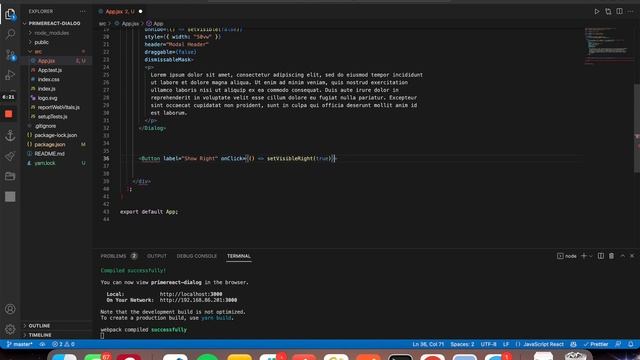The image size is (640, 360).
Task: Click the editor vertical scrollbar
Action: [x=637, y=128]
